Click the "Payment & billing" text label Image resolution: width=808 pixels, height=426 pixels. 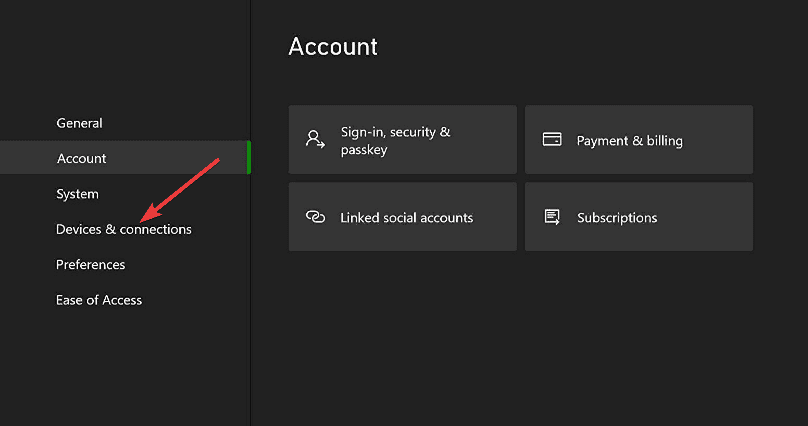629,141
